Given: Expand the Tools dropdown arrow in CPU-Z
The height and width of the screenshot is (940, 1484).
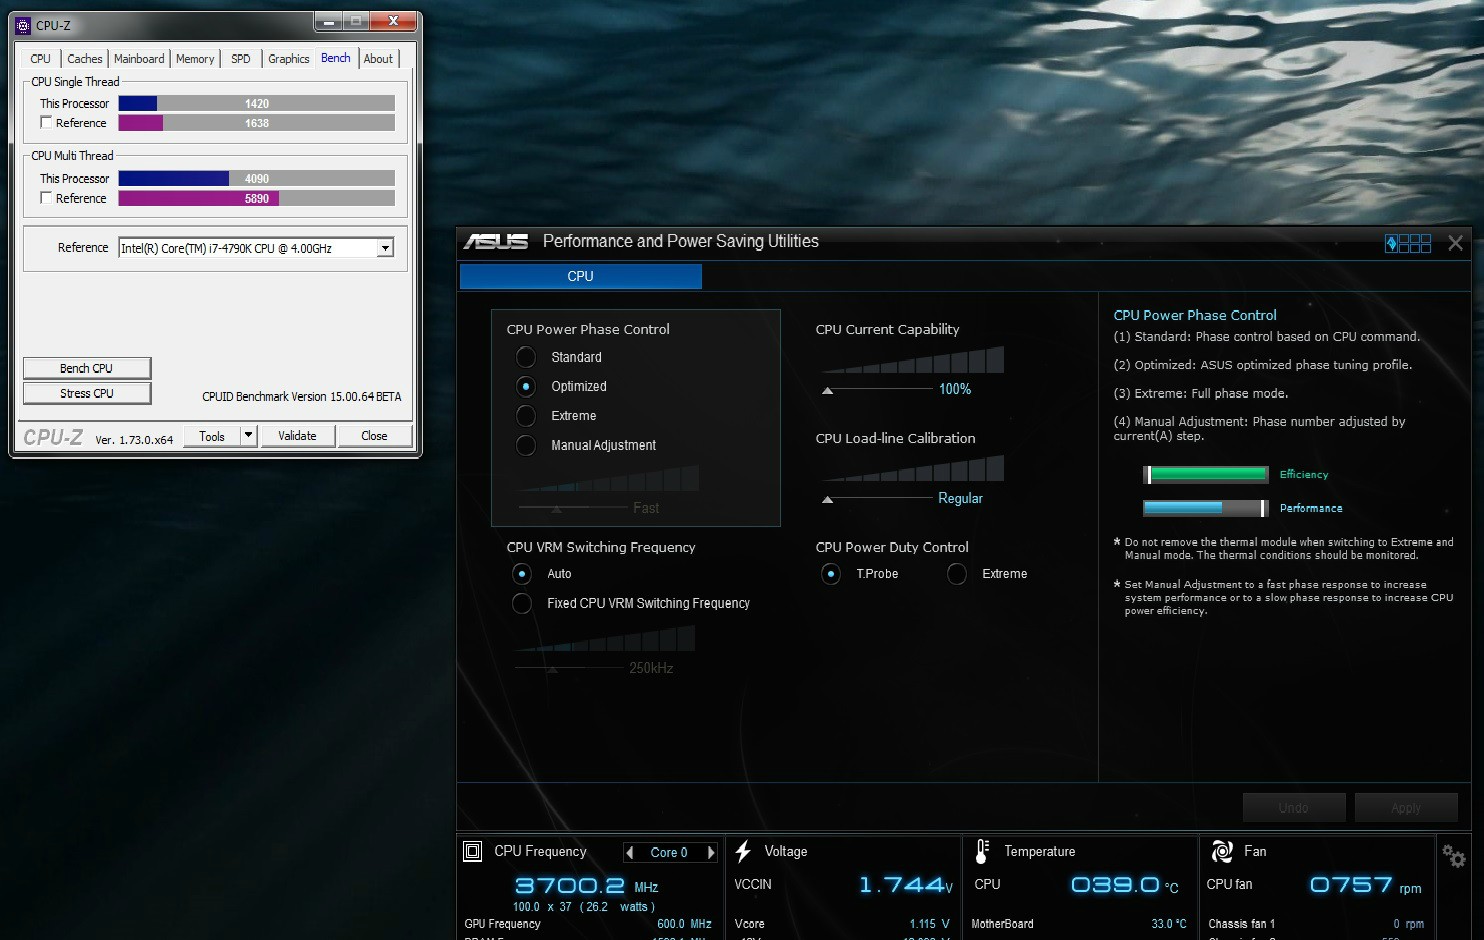Looking at the screenshot, I should tap(248, 435).
